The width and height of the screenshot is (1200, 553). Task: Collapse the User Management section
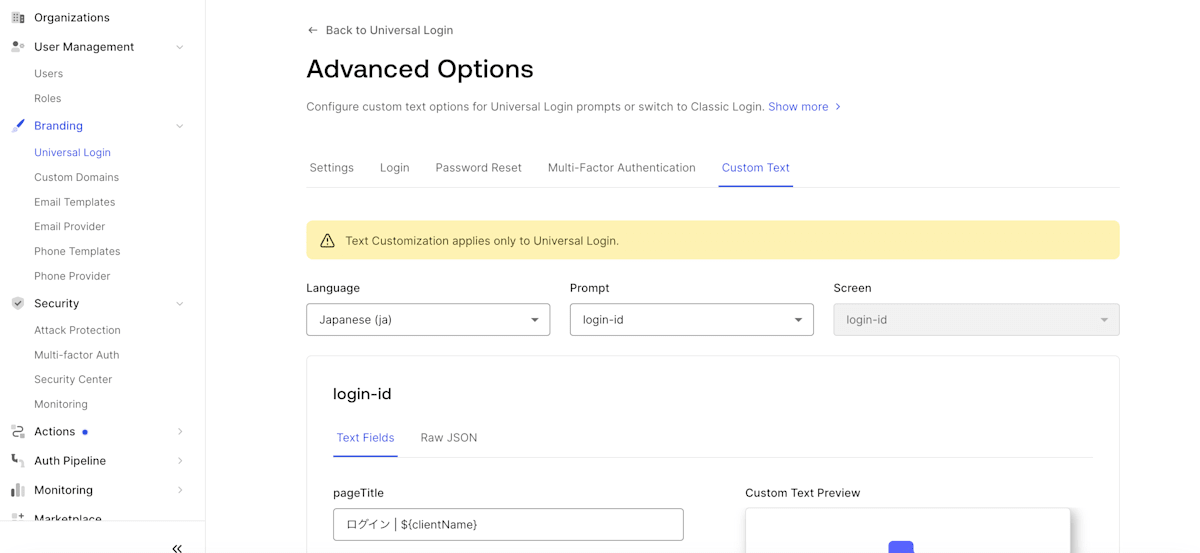coord(180,47)
